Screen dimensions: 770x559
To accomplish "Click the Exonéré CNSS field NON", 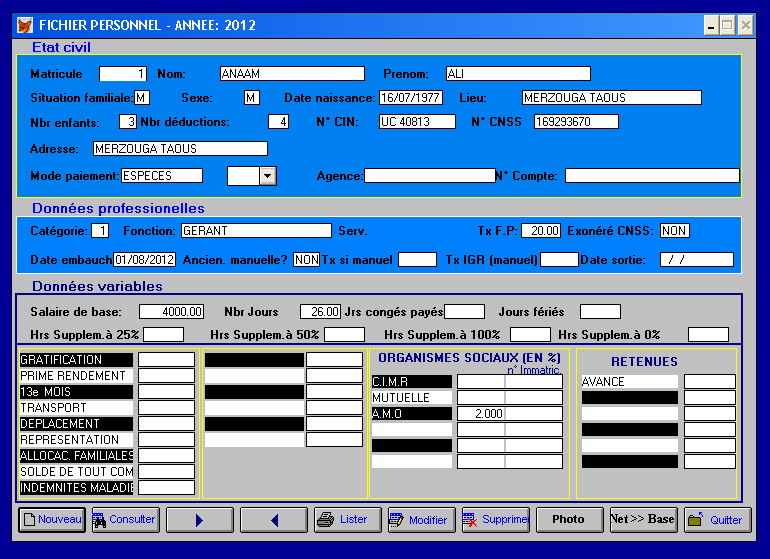I will 675,231.
